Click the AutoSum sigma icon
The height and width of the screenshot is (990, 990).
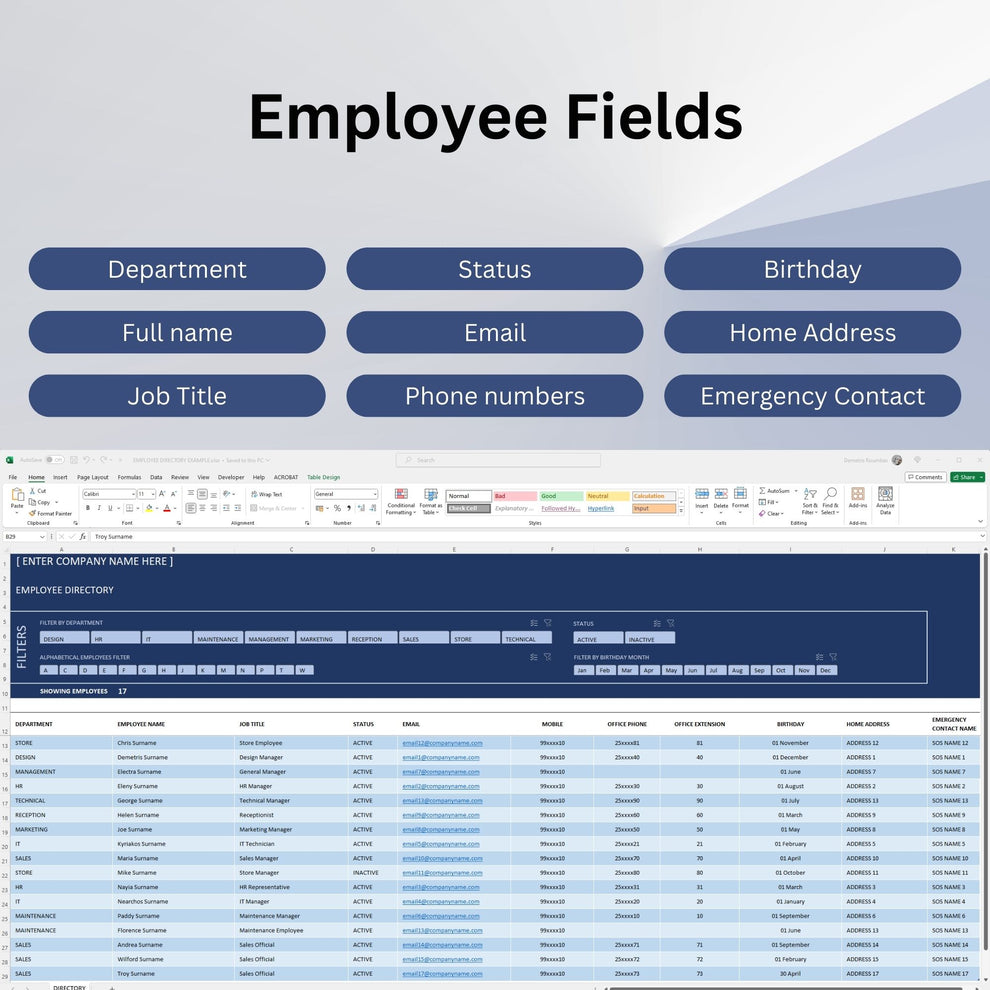coord(763,491)
